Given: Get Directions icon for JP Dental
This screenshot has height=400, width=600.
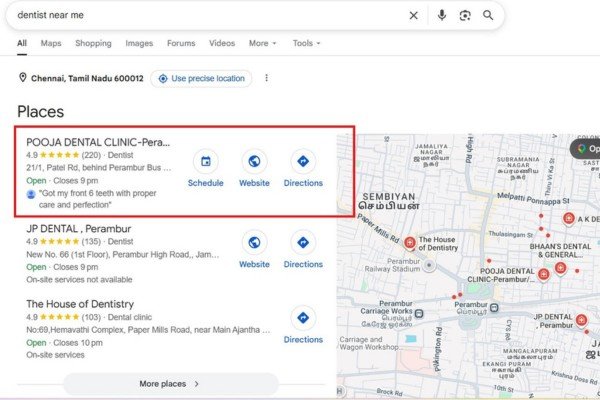Looking at the screenshot, I should tap(303, 242).
